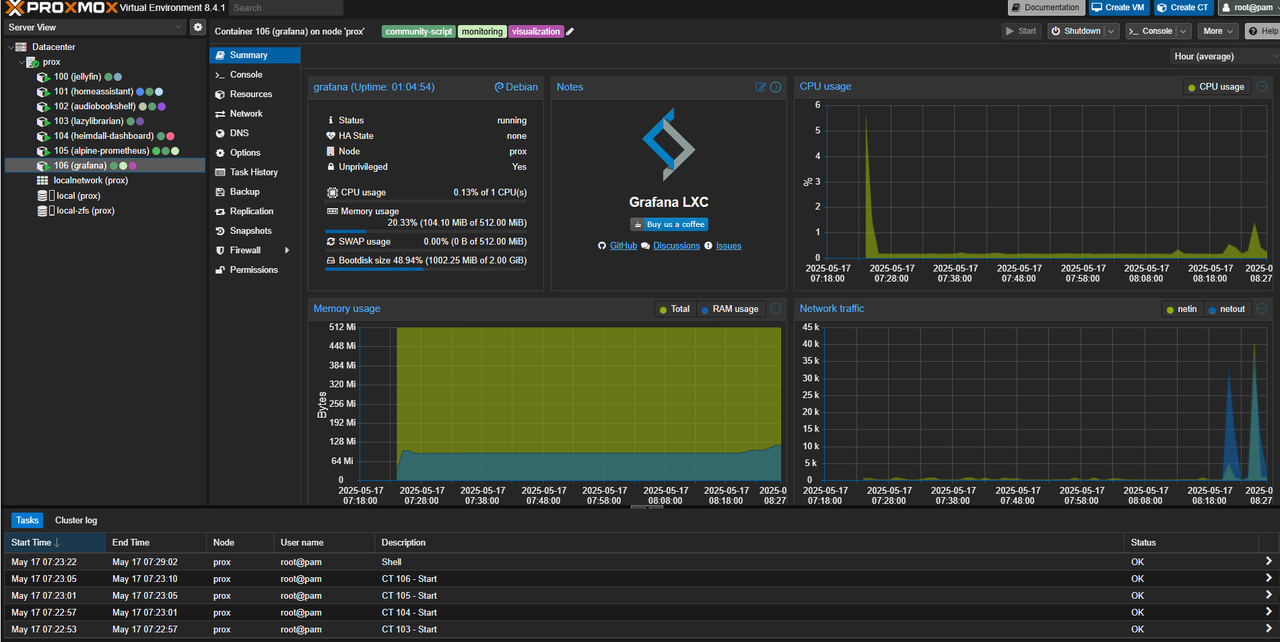Click the Issues exclamation icon

click(708, 246)
